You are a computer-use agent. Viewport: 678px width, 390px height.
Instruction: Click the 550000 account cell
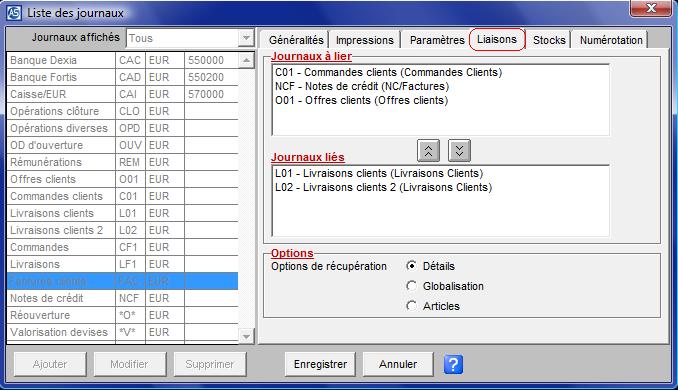(211, 60)
